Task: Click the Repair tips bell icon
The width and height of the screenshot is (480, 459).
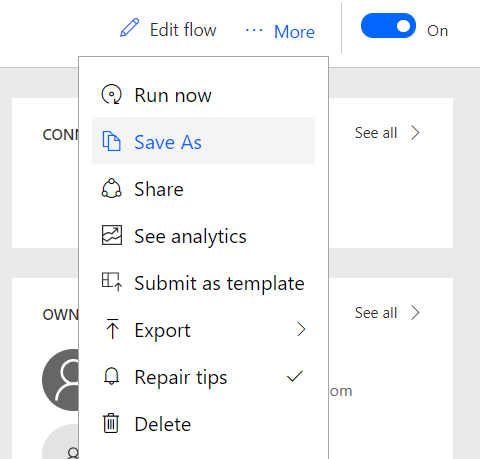Action: tap(112, 376)
